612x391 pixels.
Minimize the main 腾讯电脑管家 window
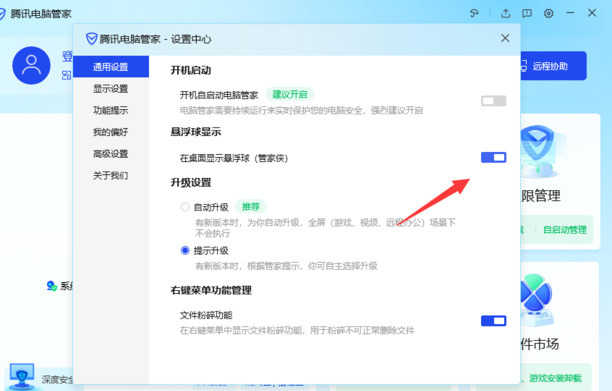(570, 13)
